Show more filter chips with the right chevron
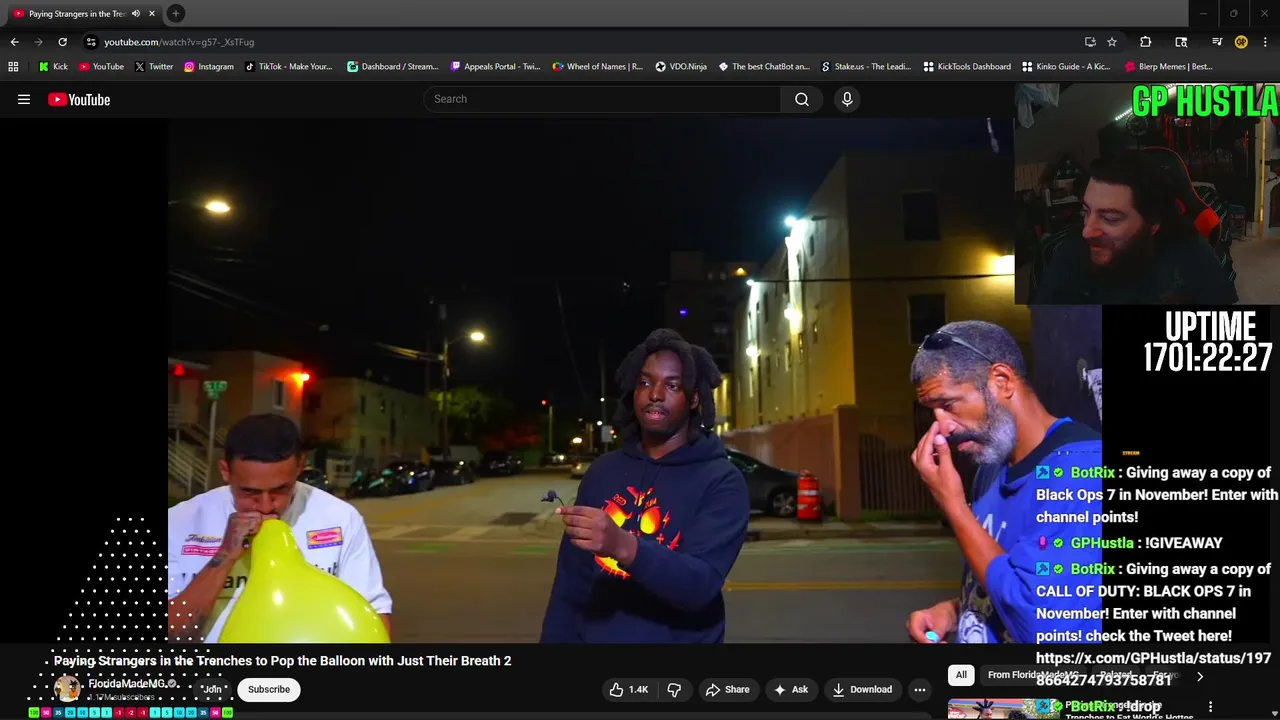This screenshot has width=1280, height=720. pos(1200,677)
